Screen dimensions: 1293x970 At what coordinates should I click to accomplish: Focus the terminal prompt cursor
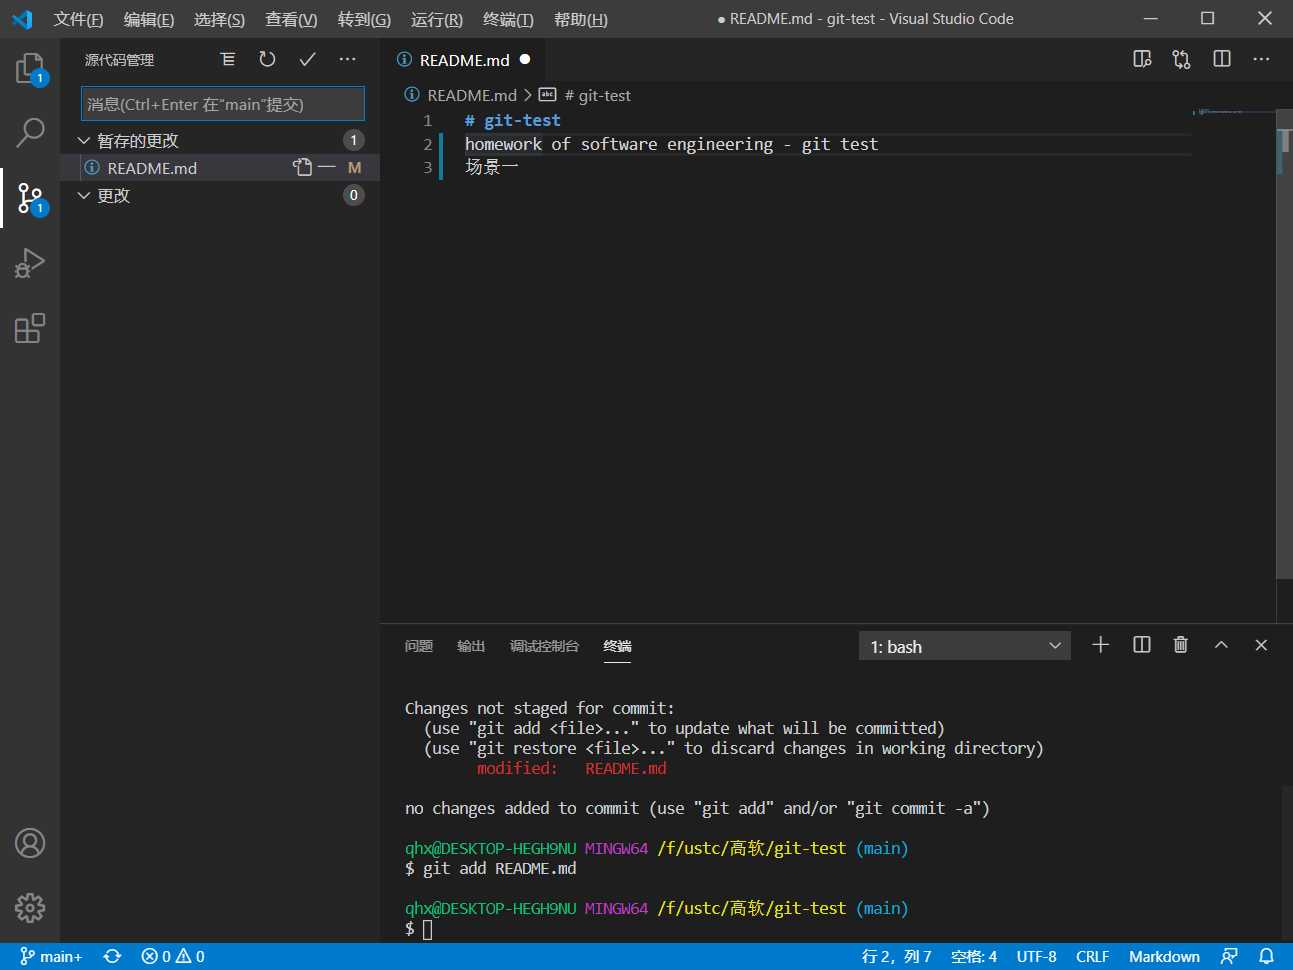coord(428,929)
